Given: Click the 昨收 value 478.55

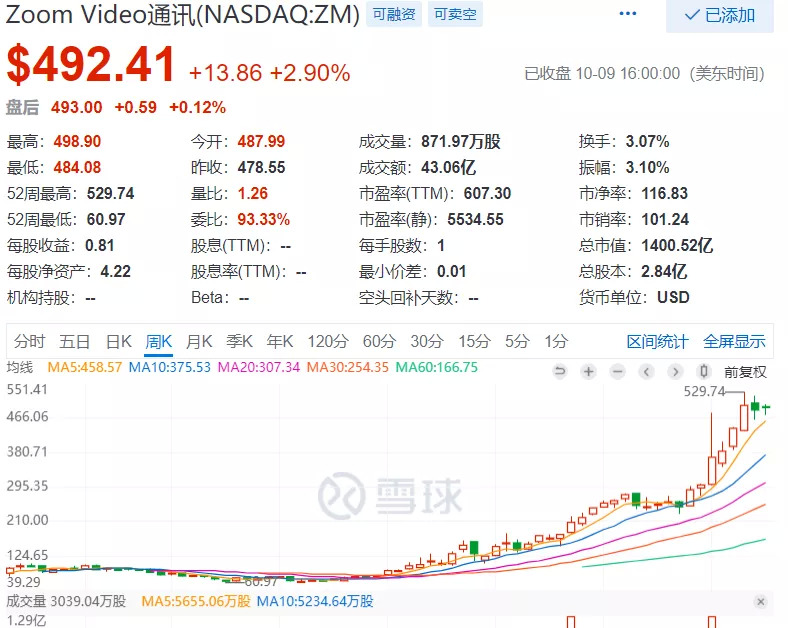Looking at the screenshot, I should point(261,167).
